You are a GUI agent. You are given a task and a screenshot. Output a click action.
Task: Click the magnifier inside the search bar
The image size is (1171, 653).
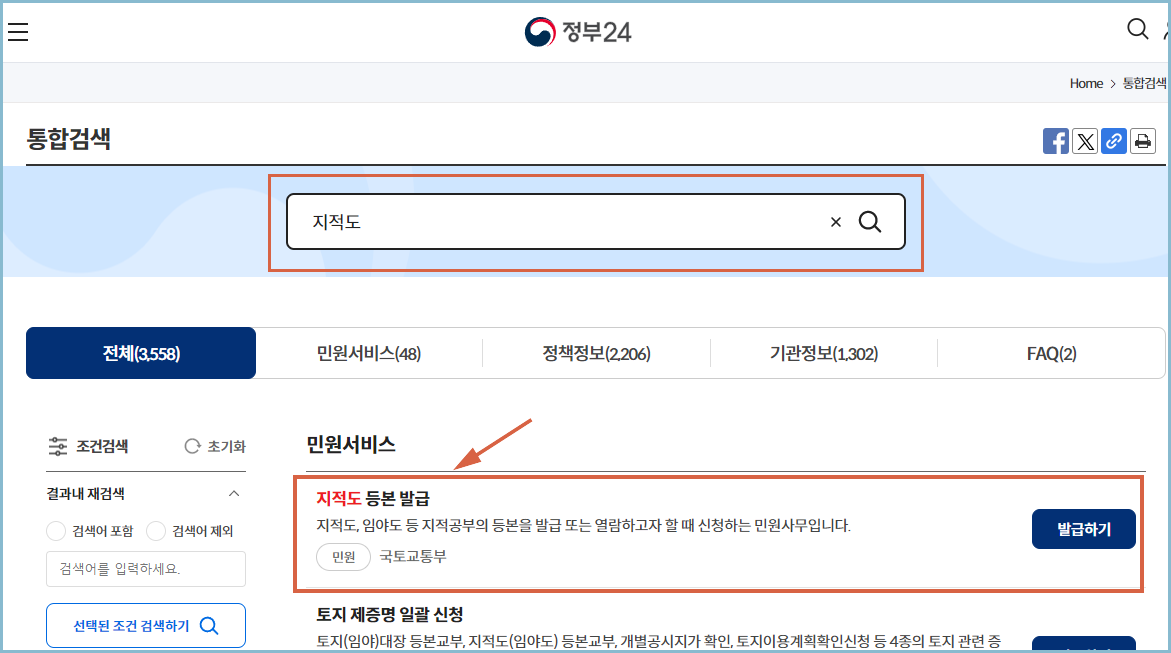click(x=870, y=221)
